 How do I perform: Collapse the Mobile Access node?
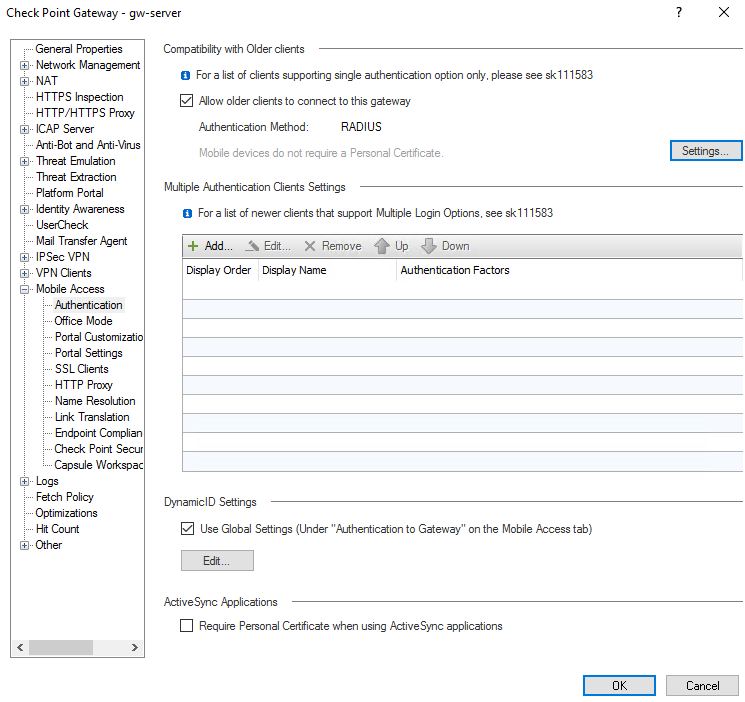[24, 289]
